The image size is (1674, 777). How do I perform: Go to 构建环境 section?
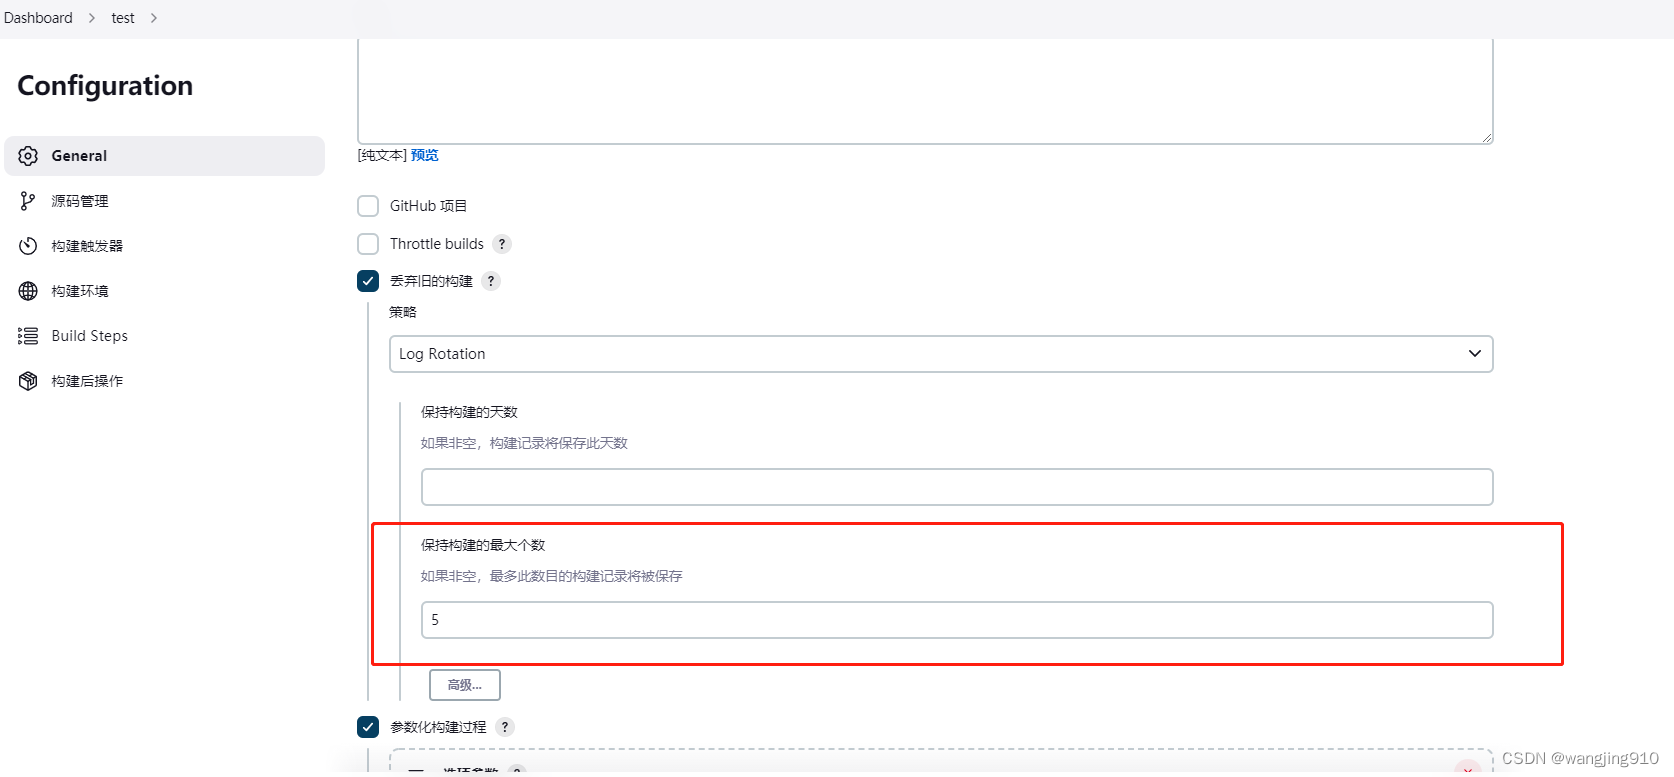pos(165,291)
